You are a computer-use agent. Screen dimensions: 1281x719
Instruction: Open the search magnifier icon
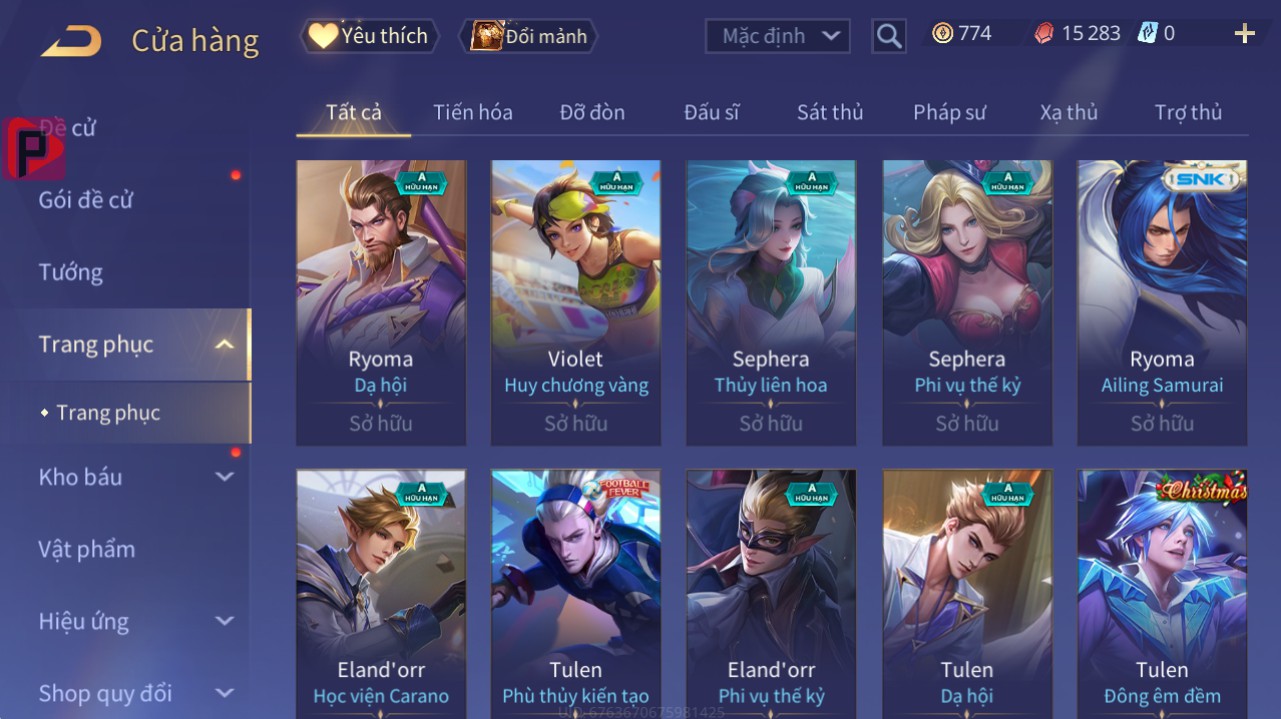888,37
